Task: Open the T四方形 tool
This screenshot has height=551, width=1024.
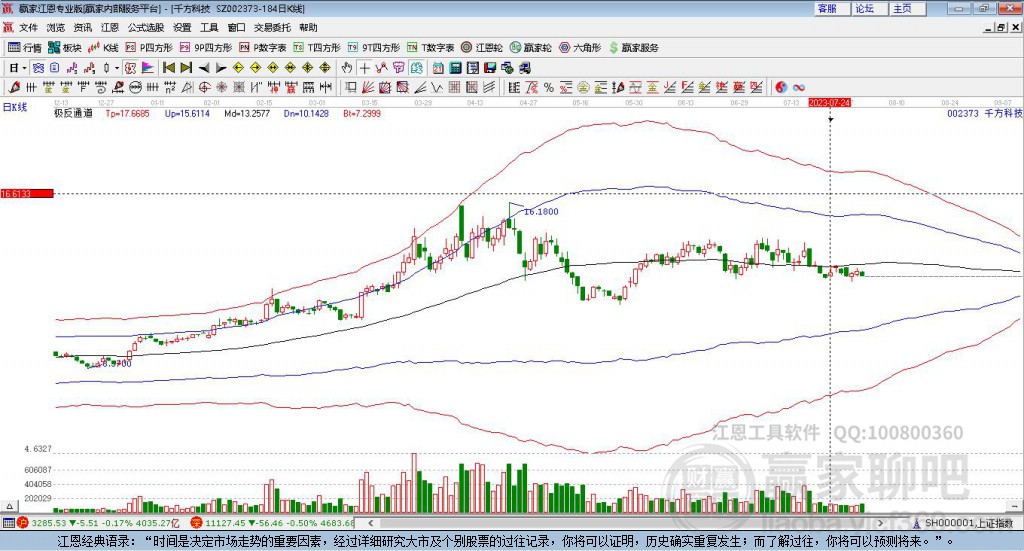Action: click(x=317, y=48)
